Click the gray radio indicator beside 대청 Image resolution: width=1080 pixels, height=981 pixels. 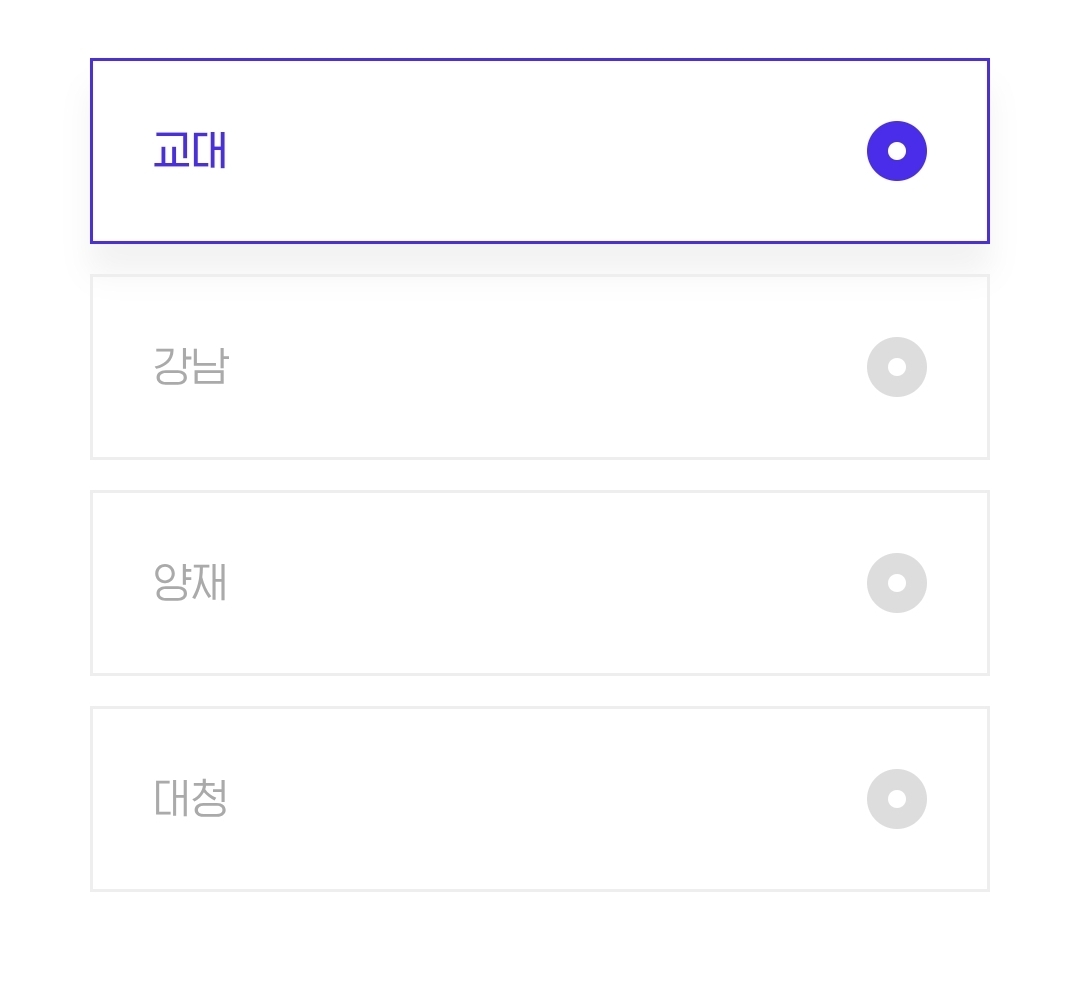tap(897, 799)
